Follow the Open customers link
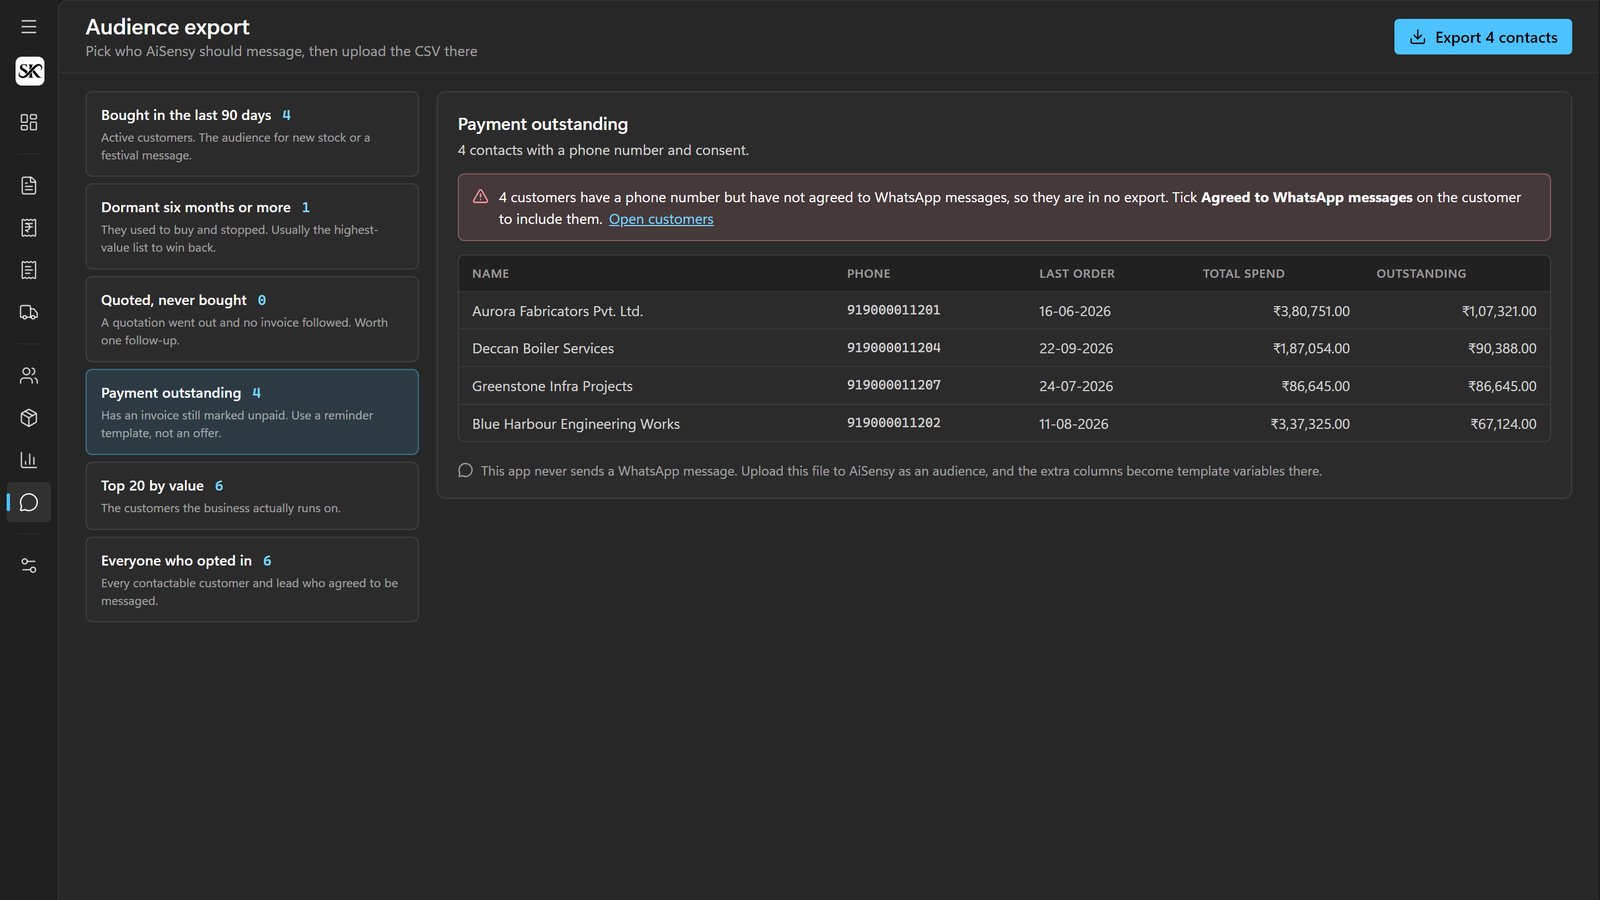This screenshot has width=1600, height=900. click(661, 219)
